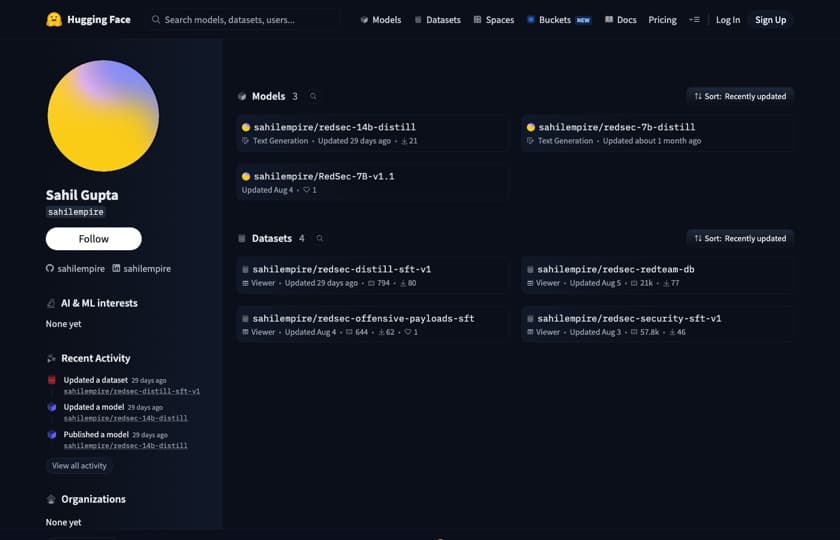This screenshot has width=840, height=540.
Task: Open the sahilempire/redsec-distill-sft-v1 dataset card
Action: pos(372,275)
